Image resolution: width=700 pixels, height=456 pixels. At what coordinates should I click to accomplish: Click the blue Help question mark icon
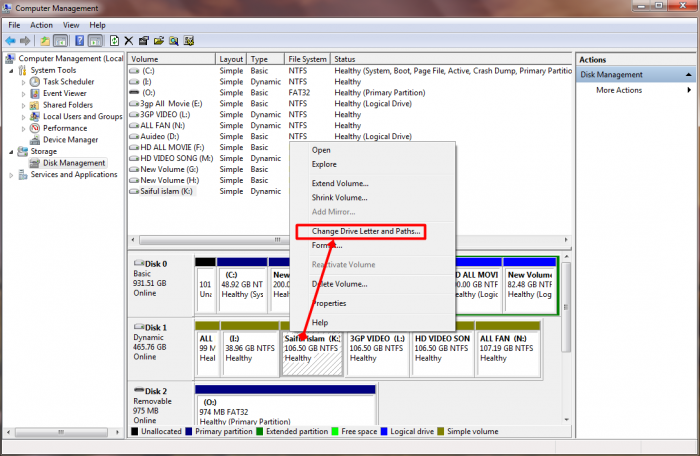point(79,41)
